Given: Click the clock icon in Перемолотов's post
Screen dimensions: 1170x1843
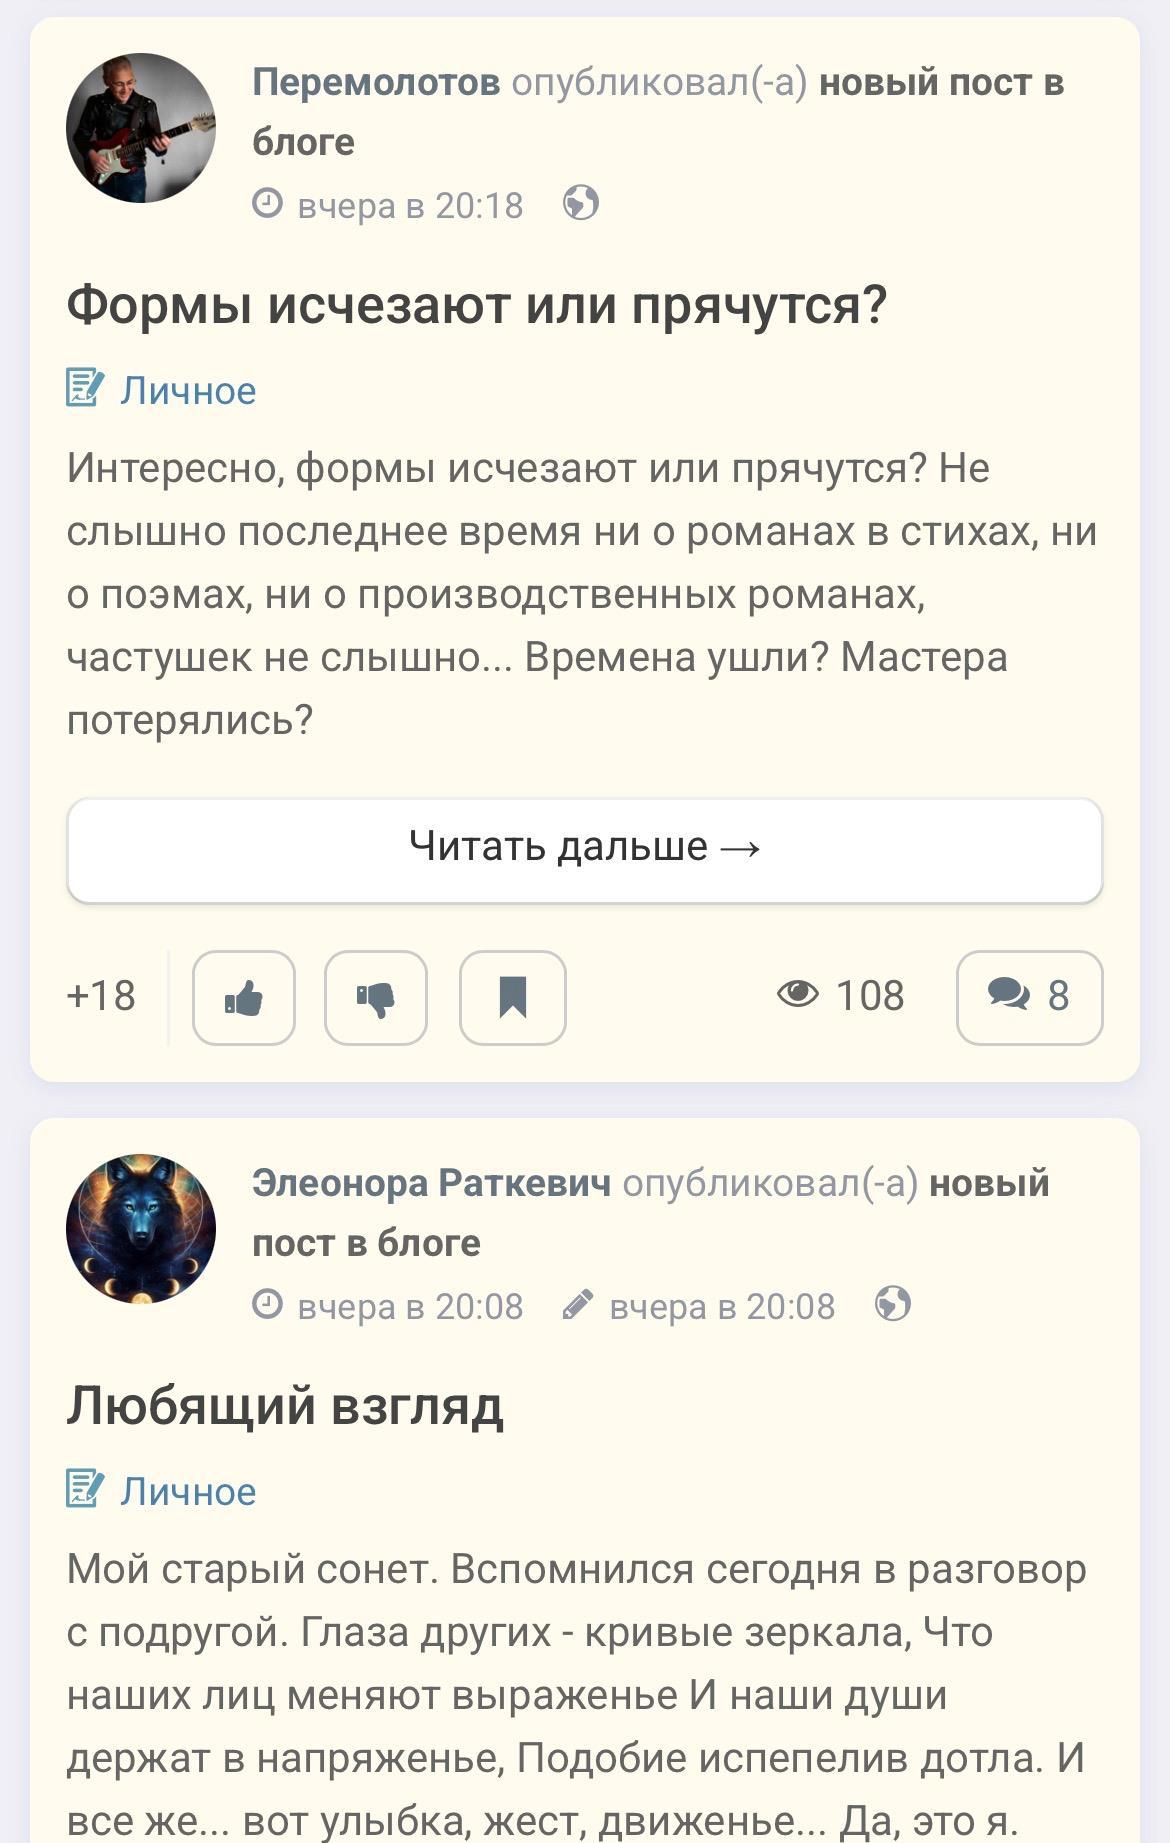Looking at the screenshot, I should coord(267,203).
